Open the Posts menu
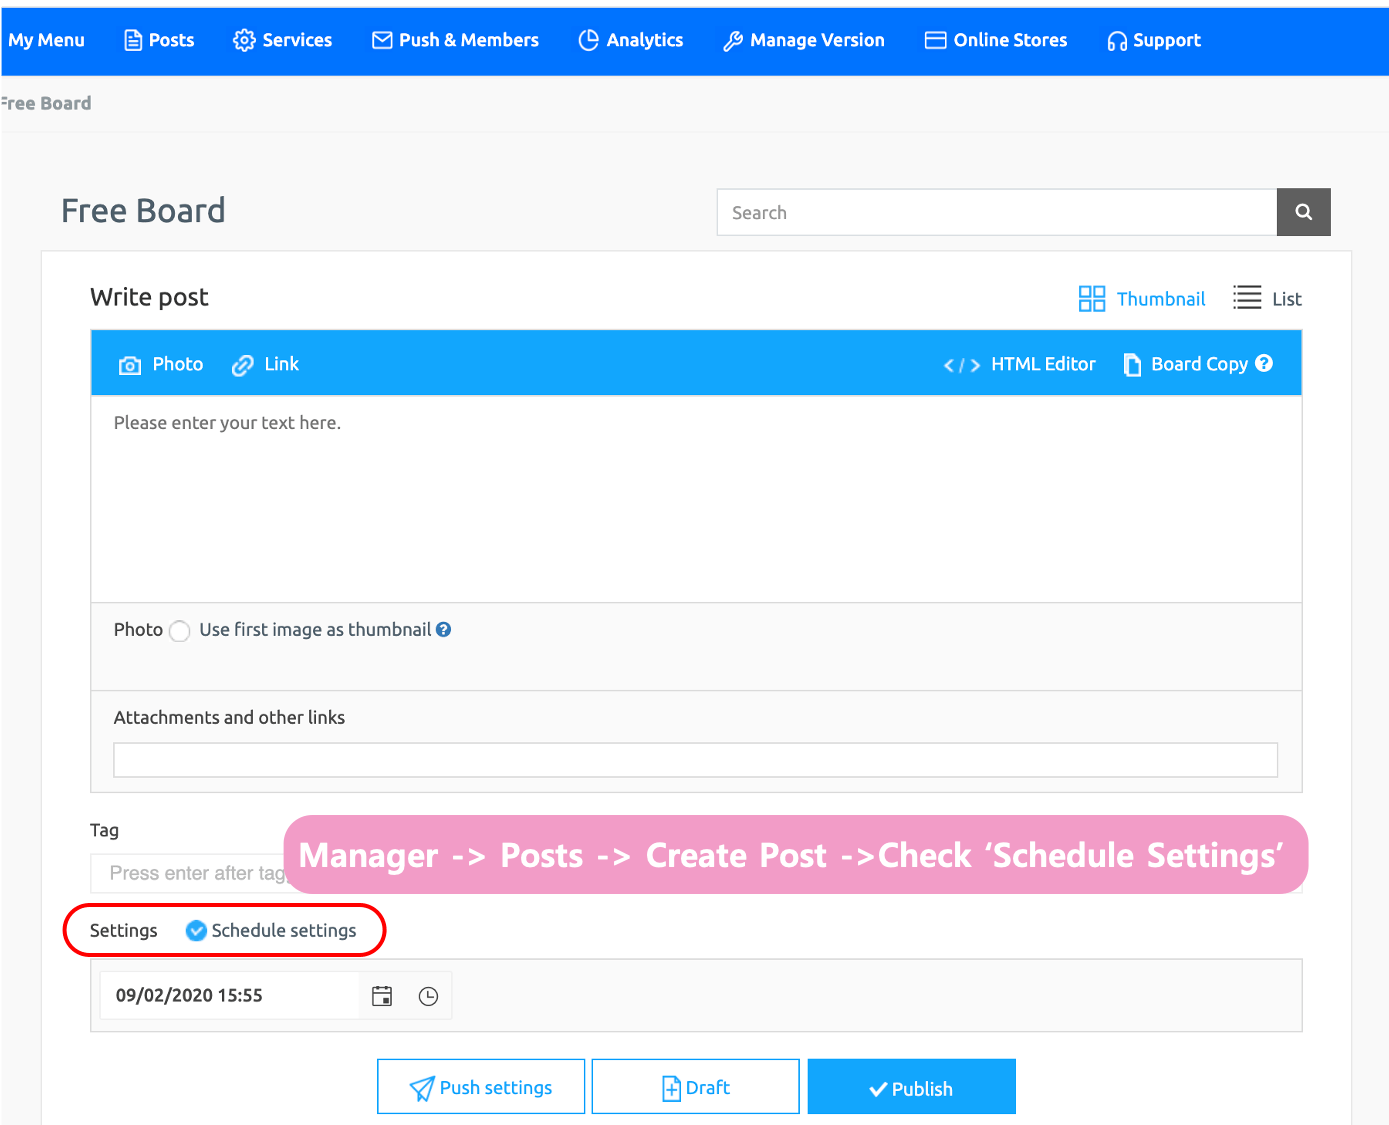1389x1125 pixels. pyautogui.click(x=159, y=40)
